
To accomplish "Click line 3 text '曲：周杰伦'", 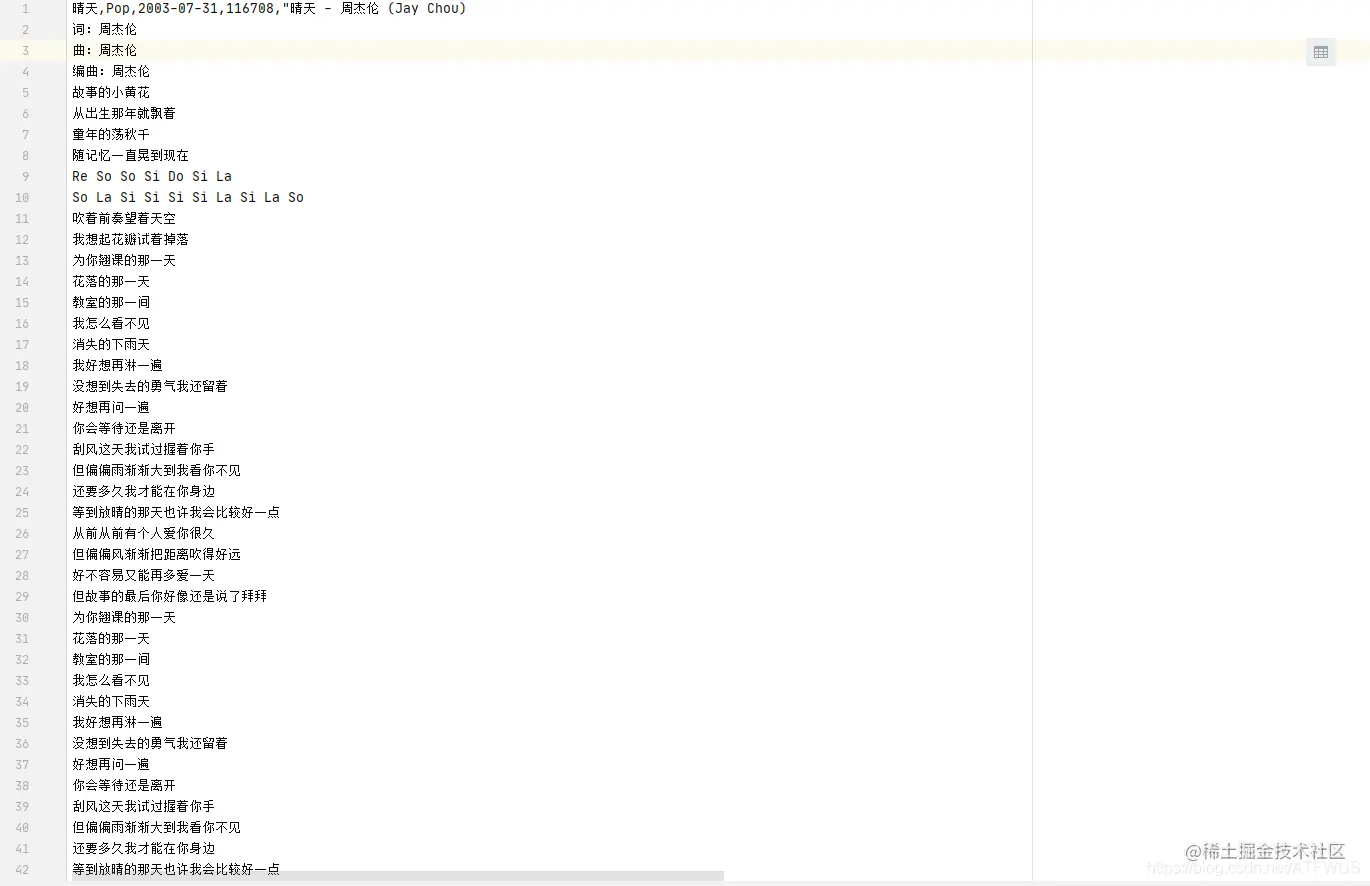I will (104, 50).
